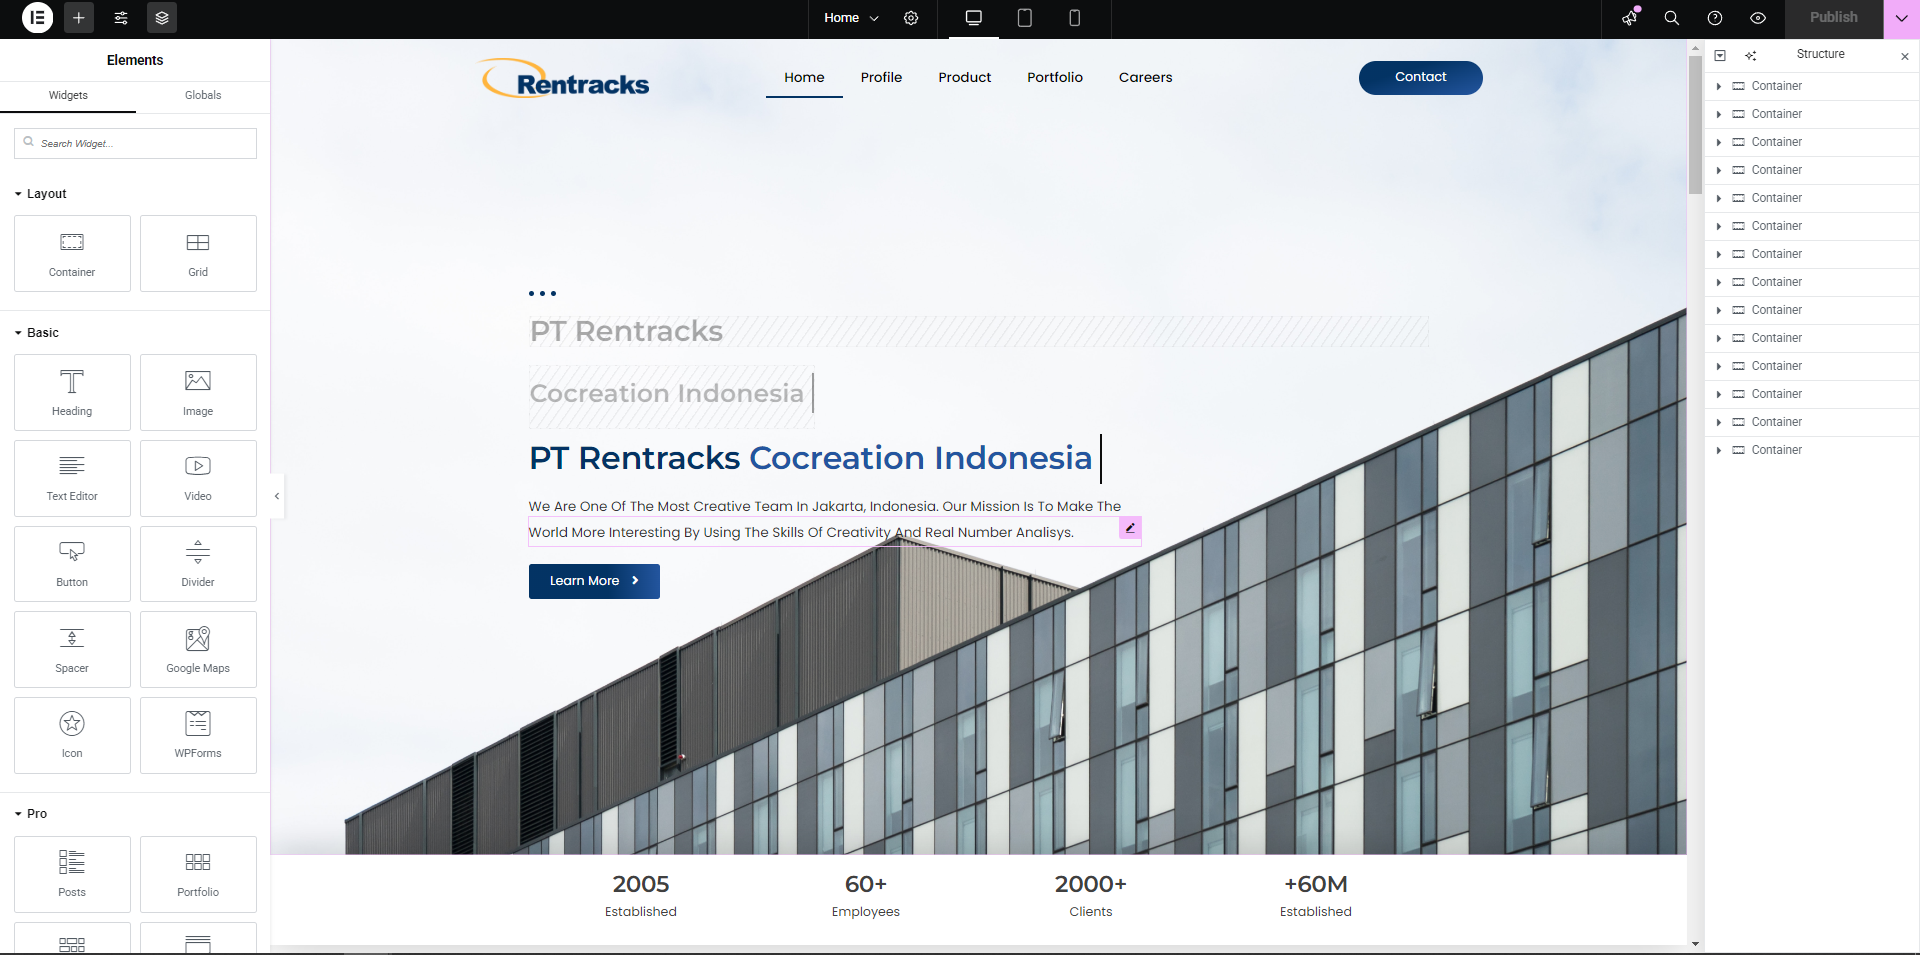Open the Add Element plus button
This screenshot has height=955, width=1920.
79,18
